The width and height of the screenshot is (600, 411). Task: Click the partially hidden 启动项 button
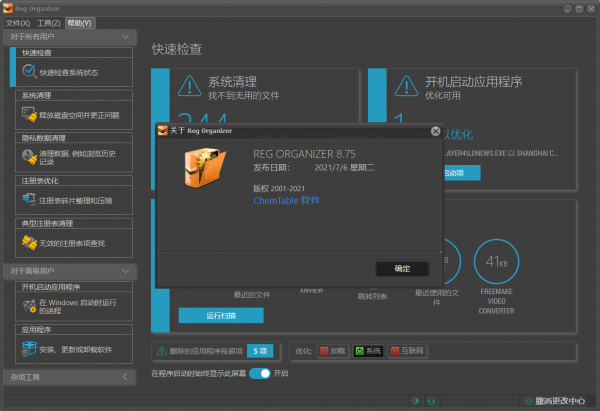pyautogui.click(x=462, y=173)
